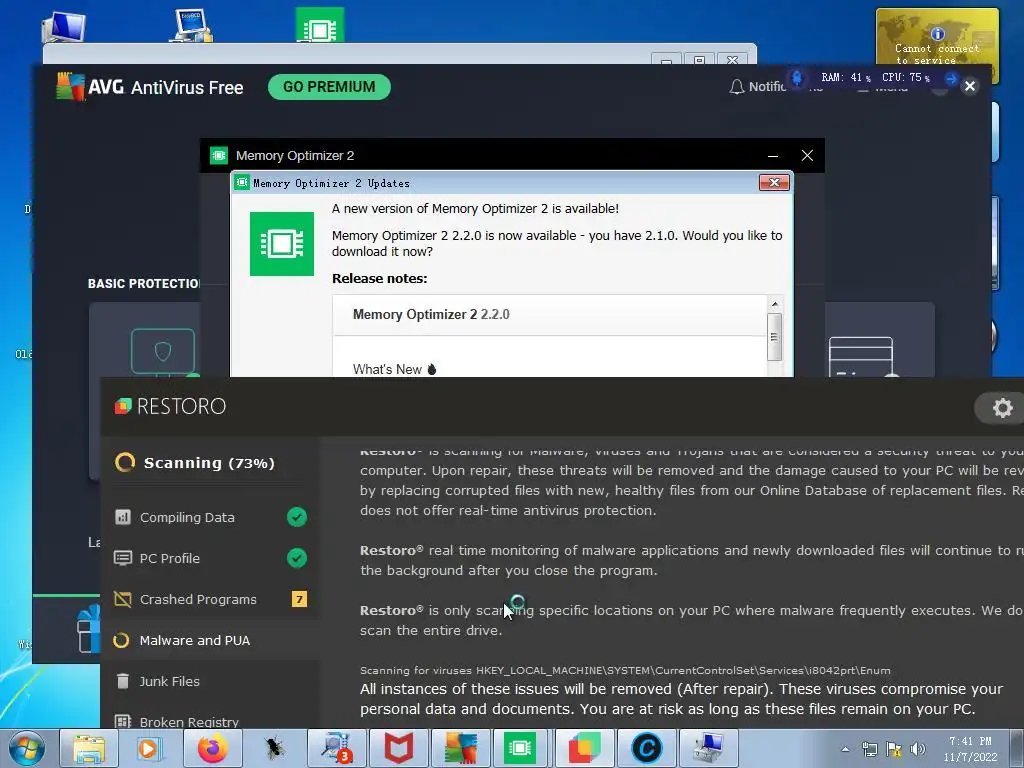Click Memory Optimizer 2 title bar icon
The width and height of the screenshot is (1024, 768).
click(219, 155)
